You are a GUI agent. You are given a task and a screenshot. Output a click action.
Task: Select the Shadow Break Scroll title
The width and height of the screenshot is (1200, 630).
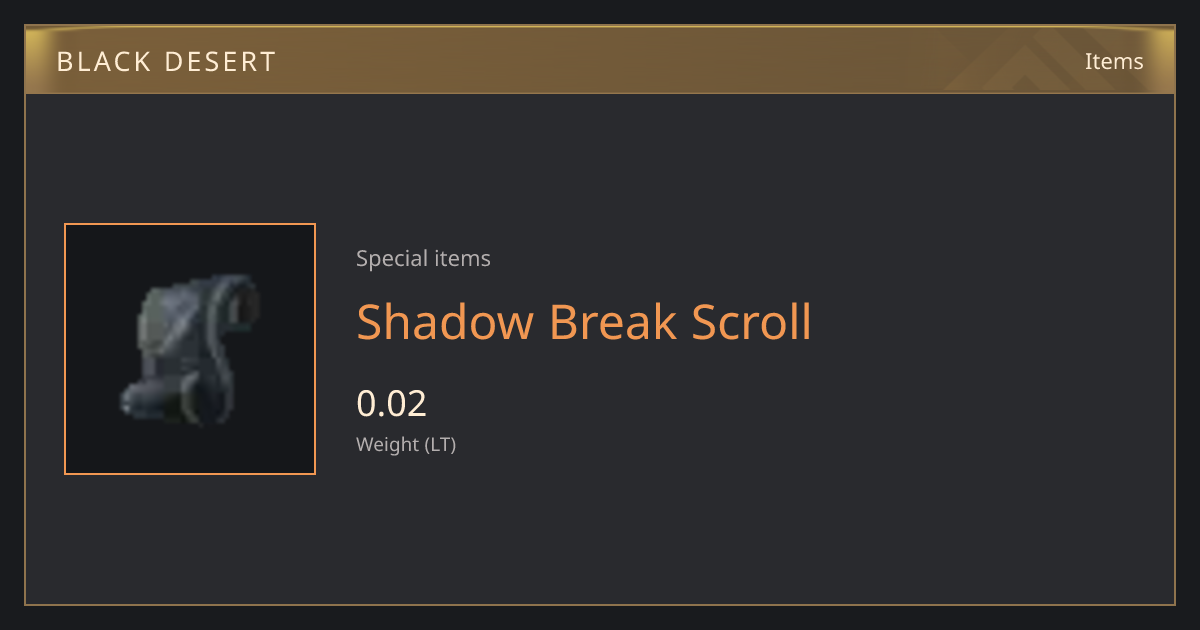pos(584,322)
